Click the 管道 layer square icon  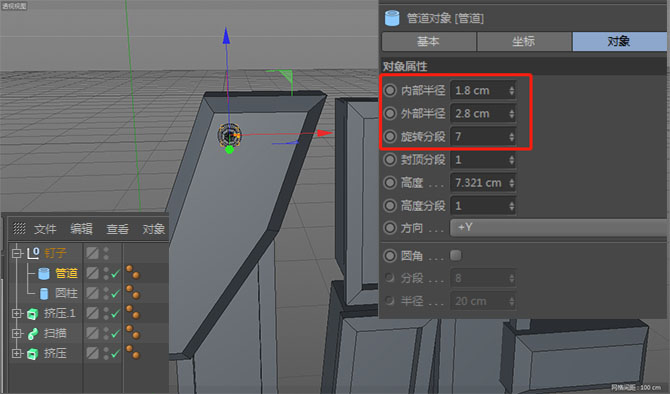[x=92, y=273]
